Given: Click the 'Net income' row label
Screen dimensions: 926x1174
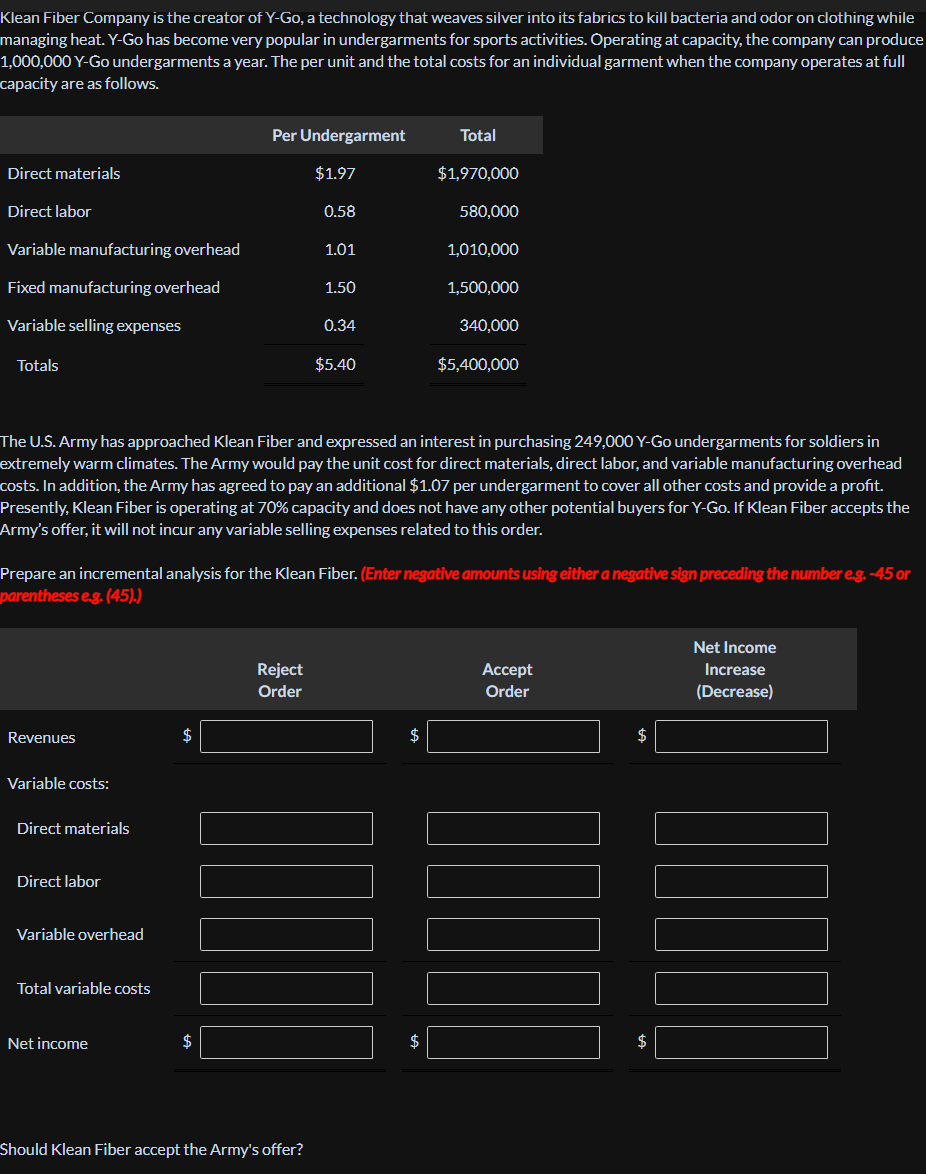Looking at the screenshot, I should click(x=48, y=1043).
